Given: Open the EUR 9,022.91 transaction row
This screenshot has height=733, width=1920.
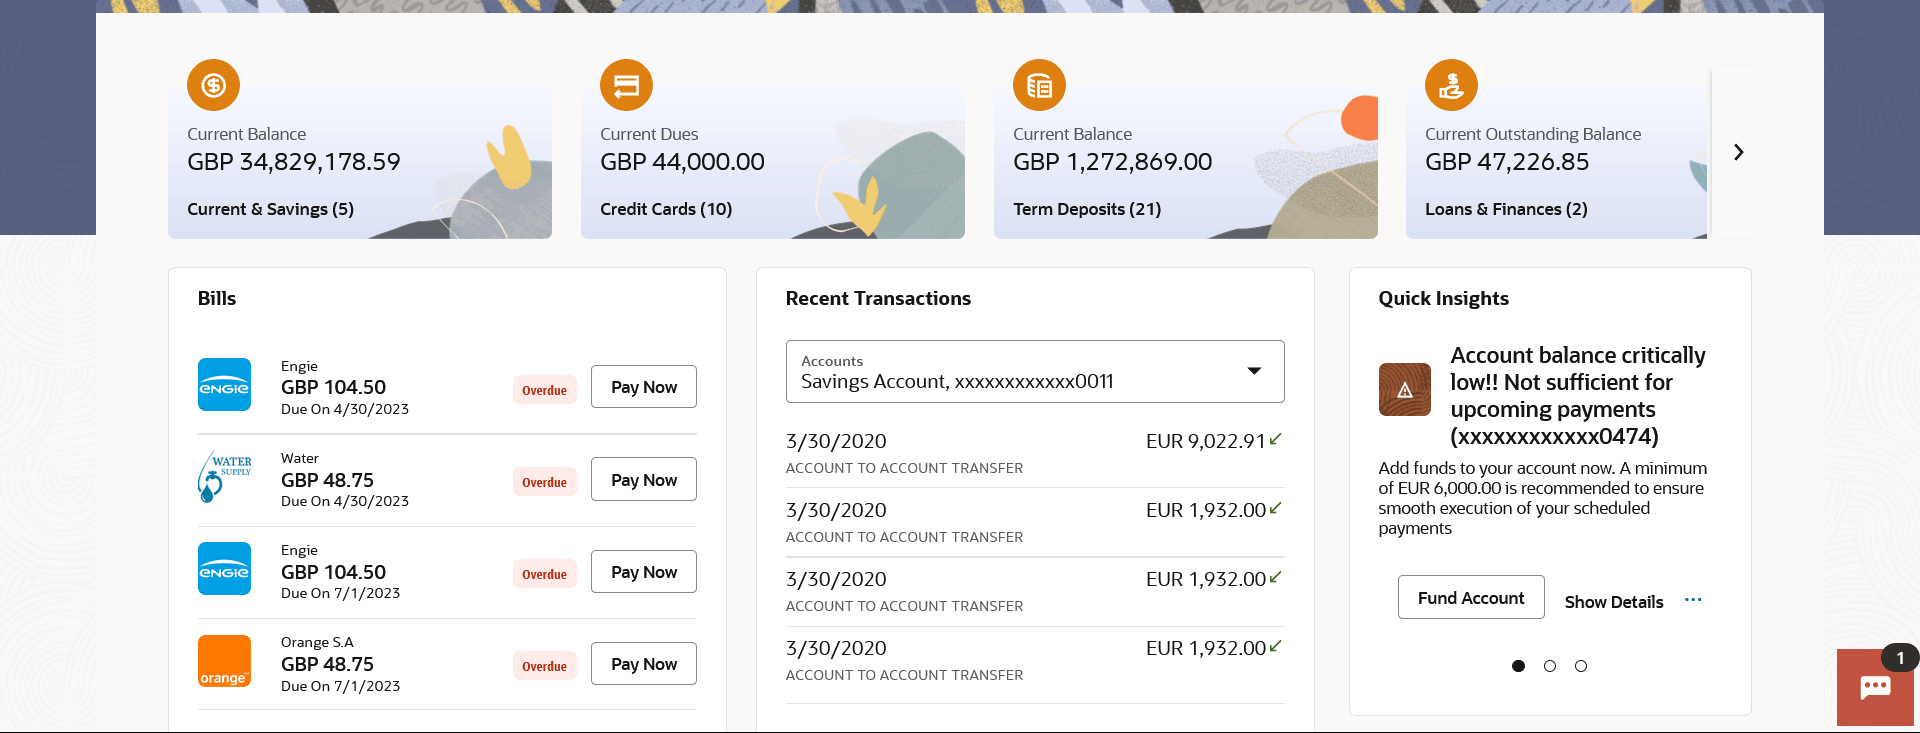Looking at the screenshot, I should tap(1034, 453).
